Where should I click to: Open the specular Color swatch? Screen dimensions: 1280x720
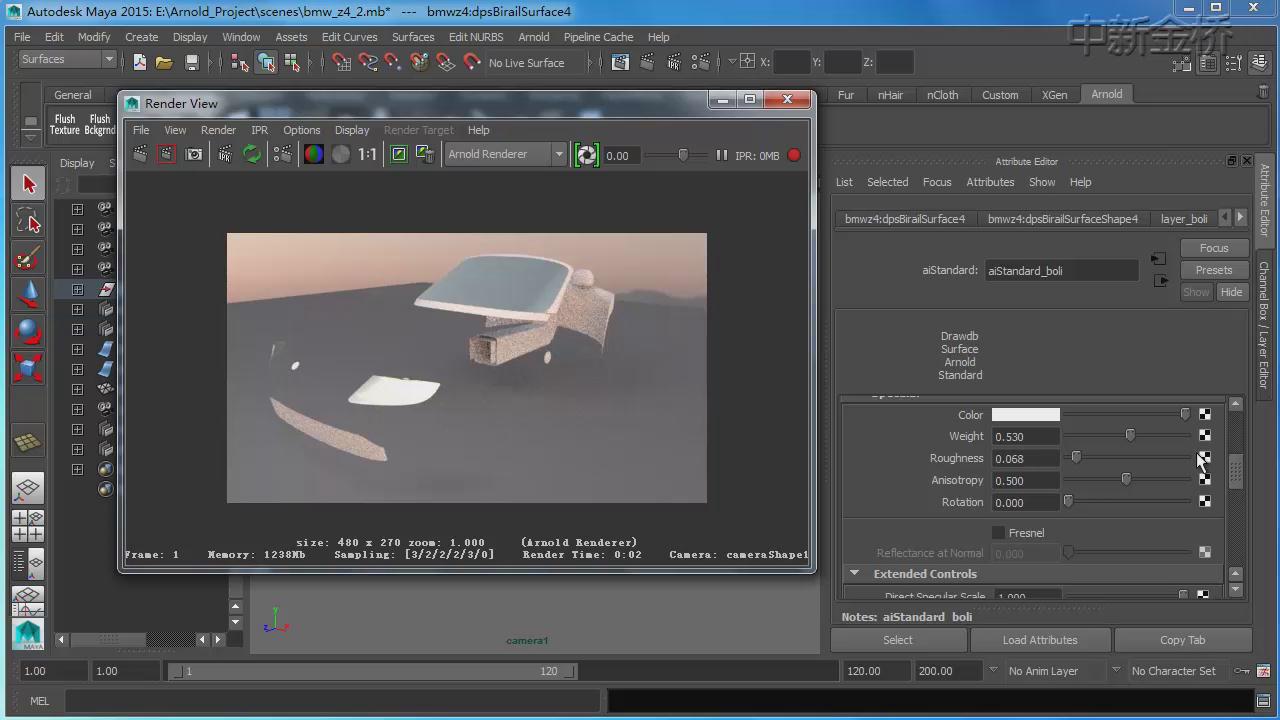tap(1025, 415)
